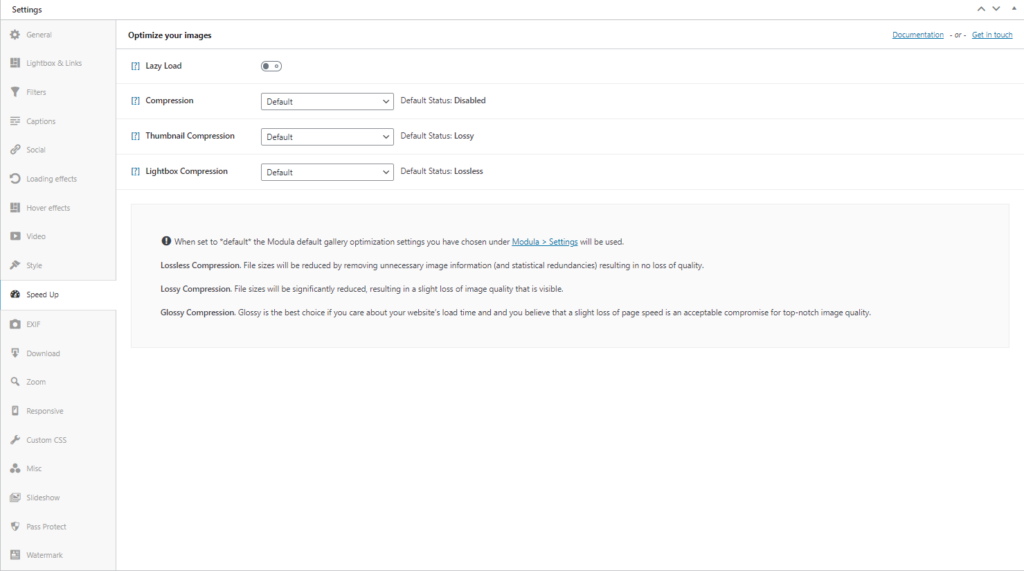
Task: Collapse the Settings panel with triangle toggle
Action: pyautogui.click(x=1012, y=9)
